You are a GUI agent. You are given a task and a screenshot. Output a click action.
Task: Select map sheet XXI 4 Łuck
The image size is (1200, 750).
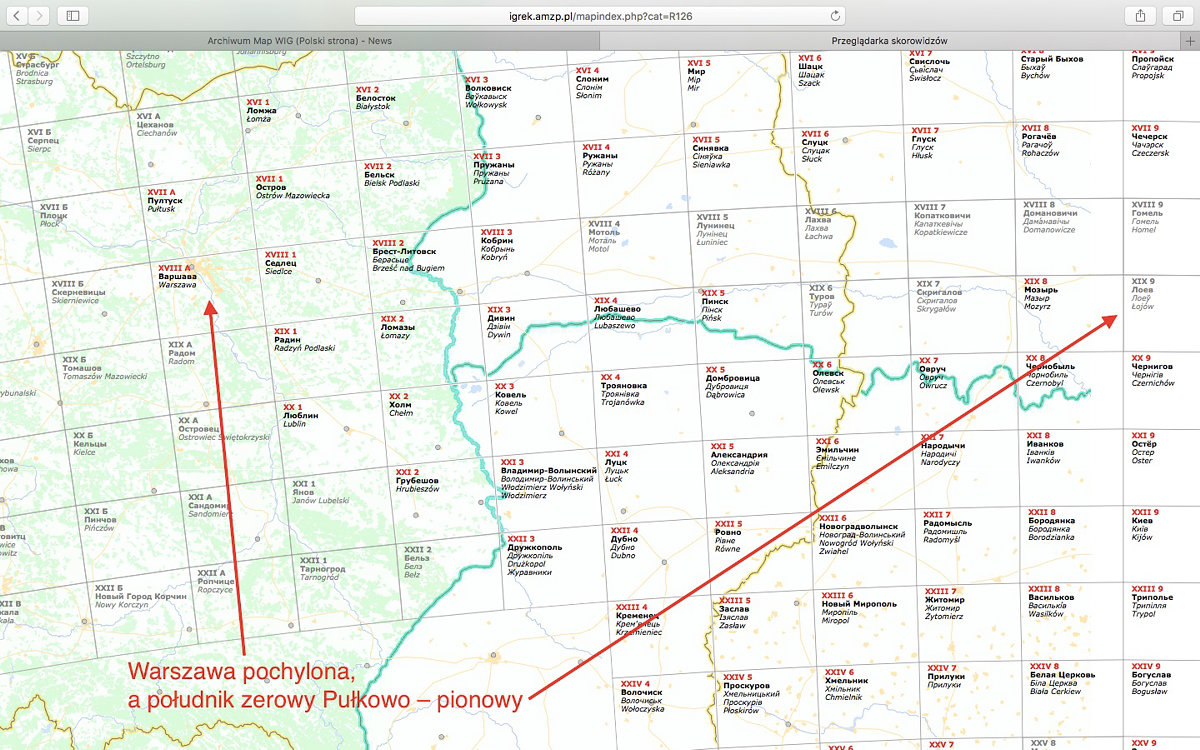click(x=616, y=462)
